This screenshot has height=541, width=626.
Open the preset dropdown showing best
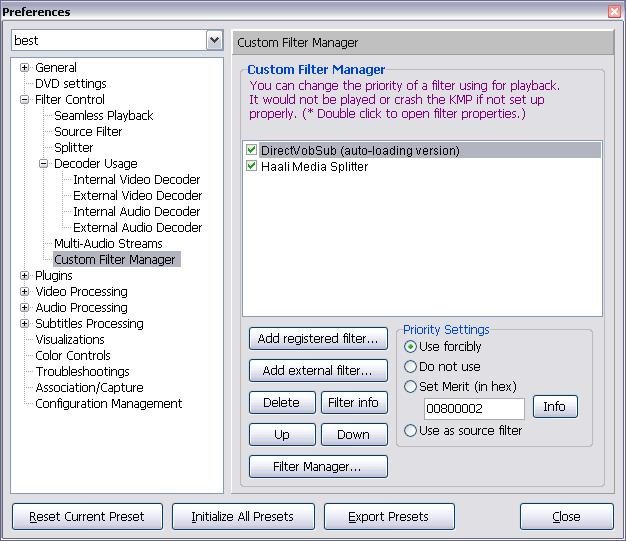(214, 40)
